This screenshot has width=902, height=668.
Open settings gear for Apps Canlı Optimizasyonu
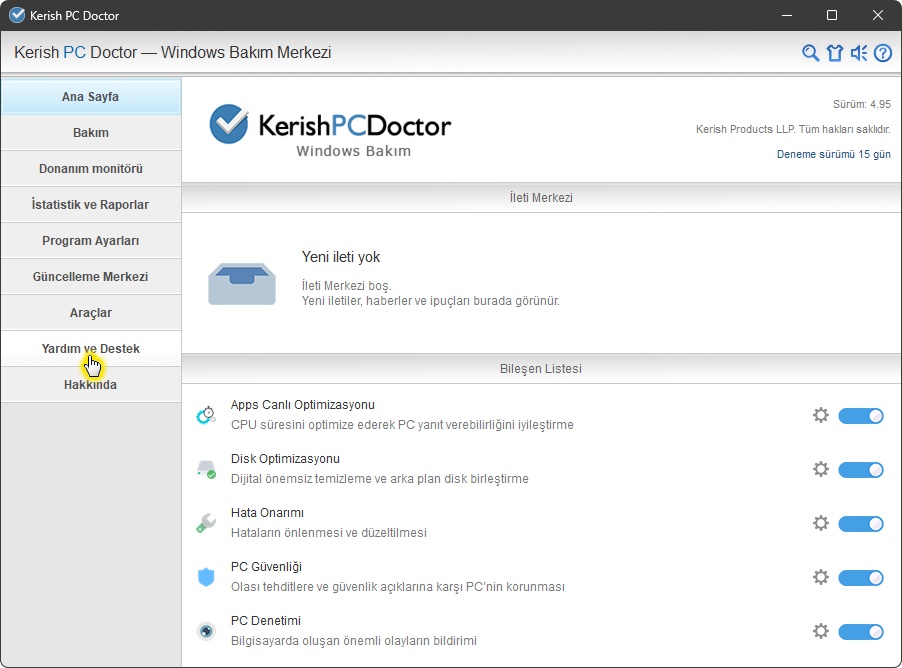tap(821, 415)
